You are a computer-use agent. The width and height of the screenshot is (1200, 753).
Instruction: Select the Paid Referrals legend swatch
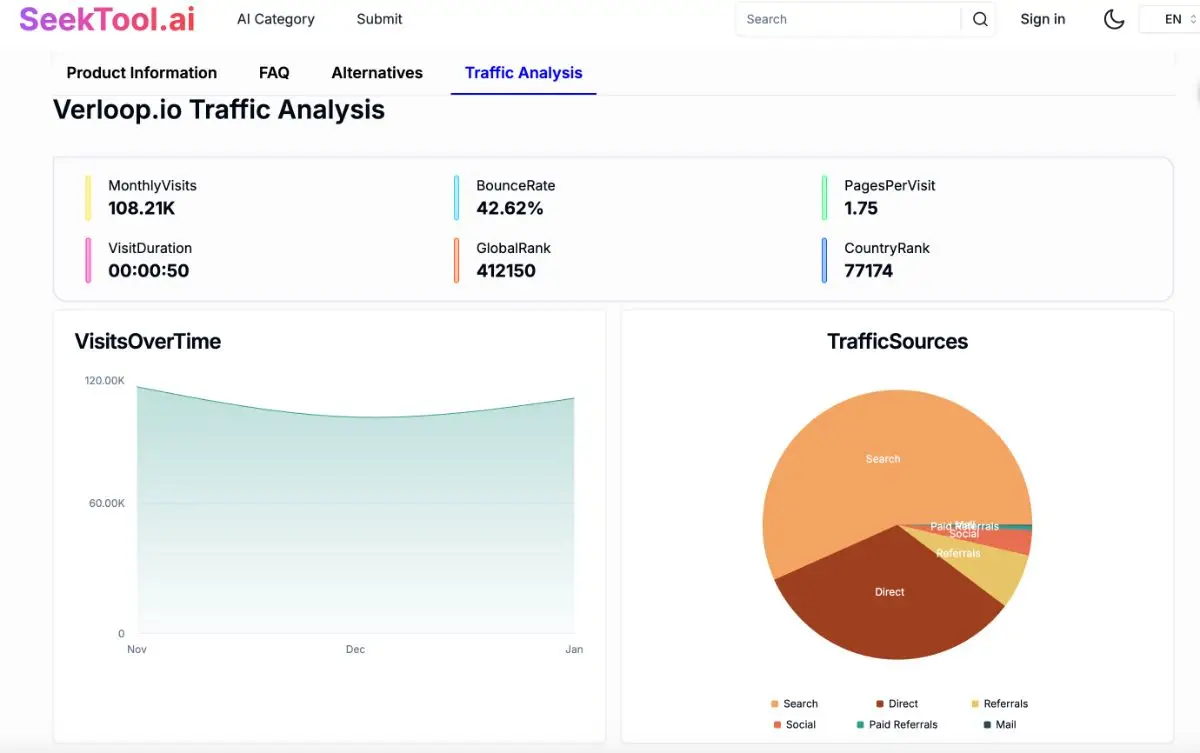(x=862, y=724)
